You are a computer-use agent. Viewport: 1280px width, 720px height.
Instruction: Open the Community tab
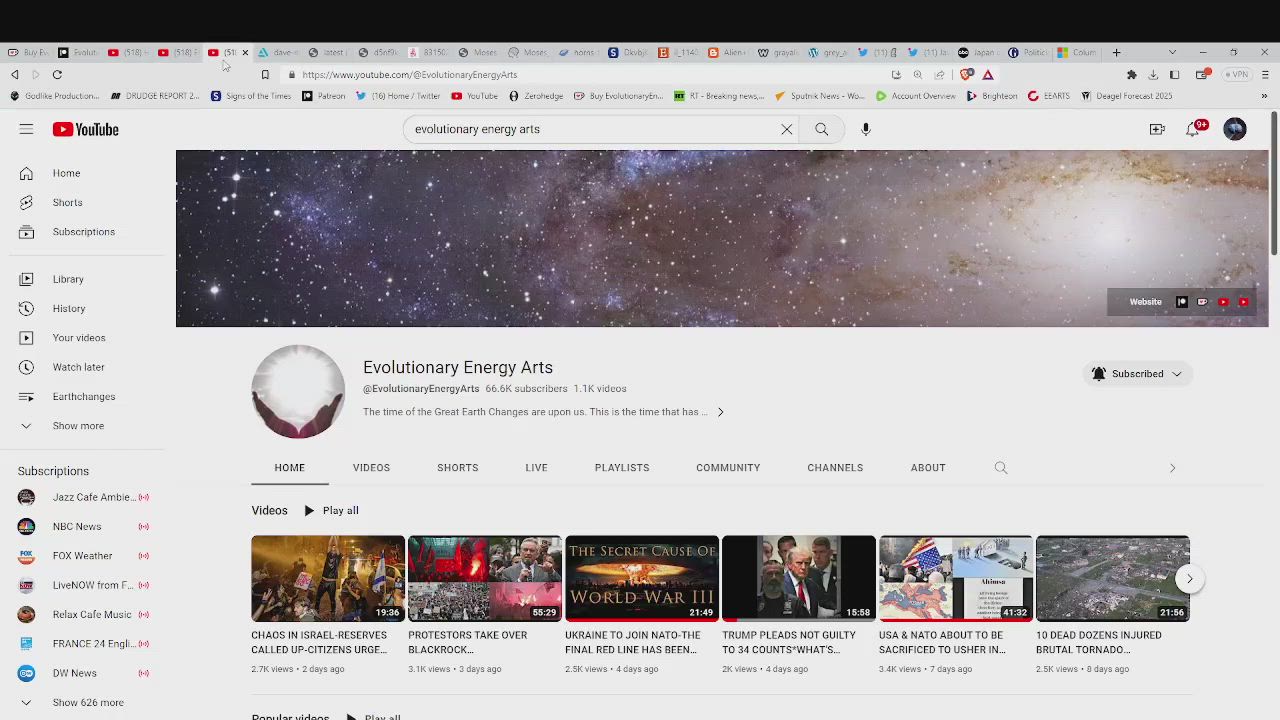click(728, 468)
